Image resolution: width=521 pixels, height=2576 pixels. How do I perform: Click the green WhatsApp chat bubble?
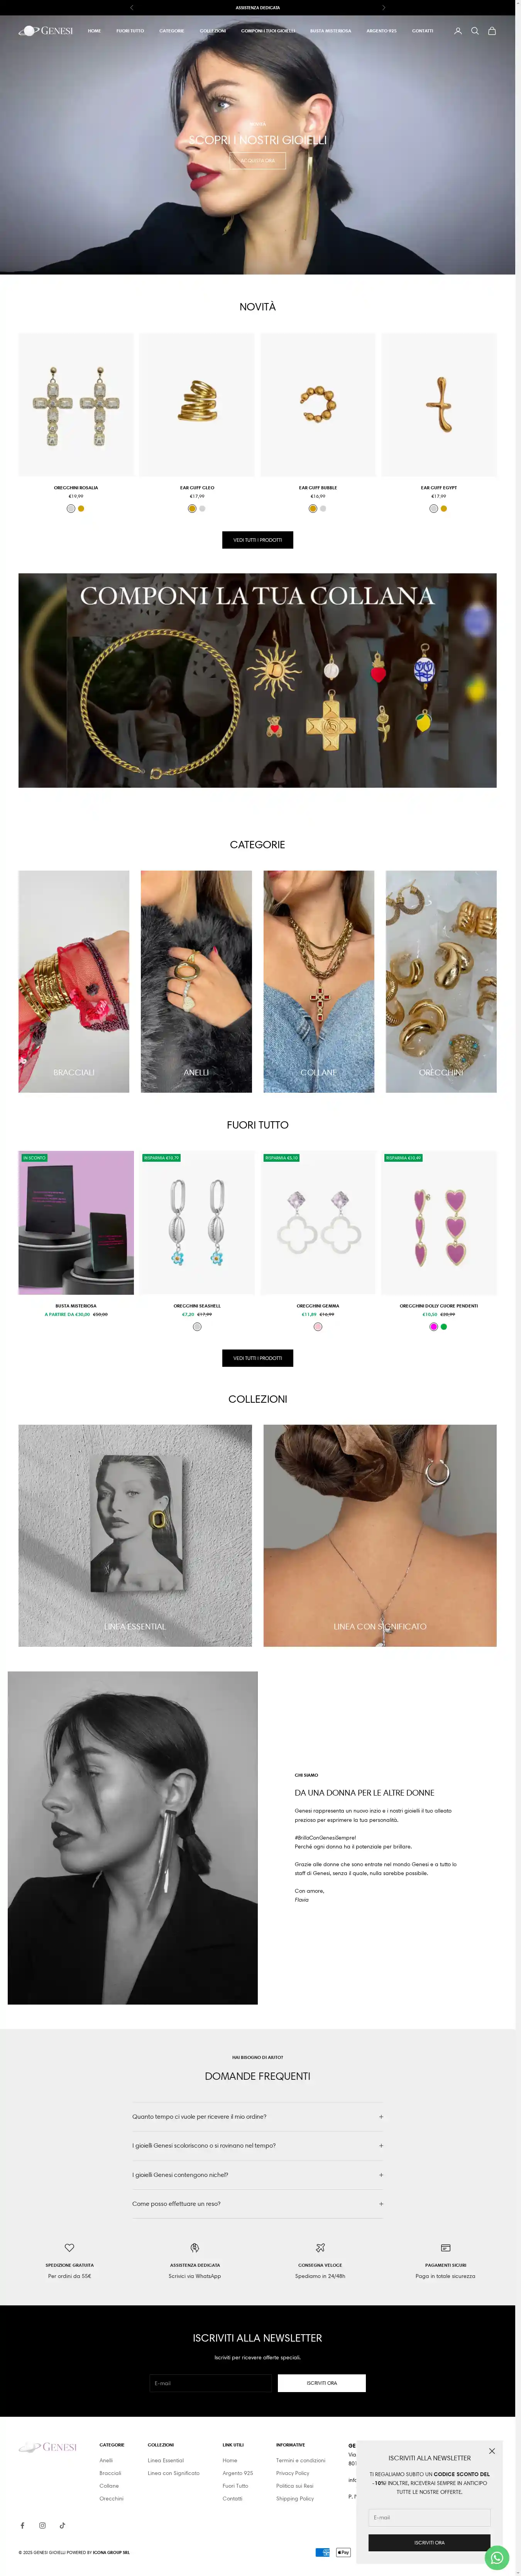[x=496, y=2557]
